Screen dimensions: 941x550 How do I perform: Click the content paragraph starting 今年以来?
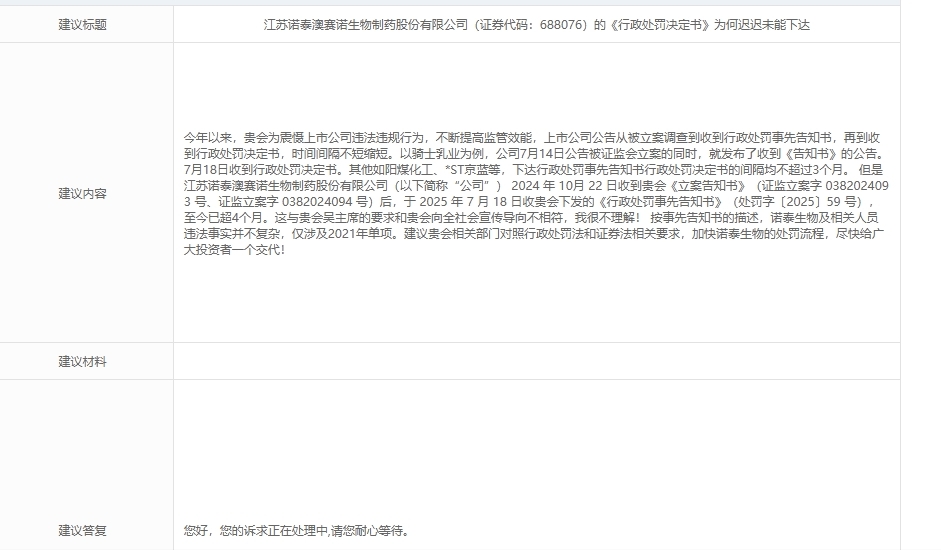click(x=536, y=193)
